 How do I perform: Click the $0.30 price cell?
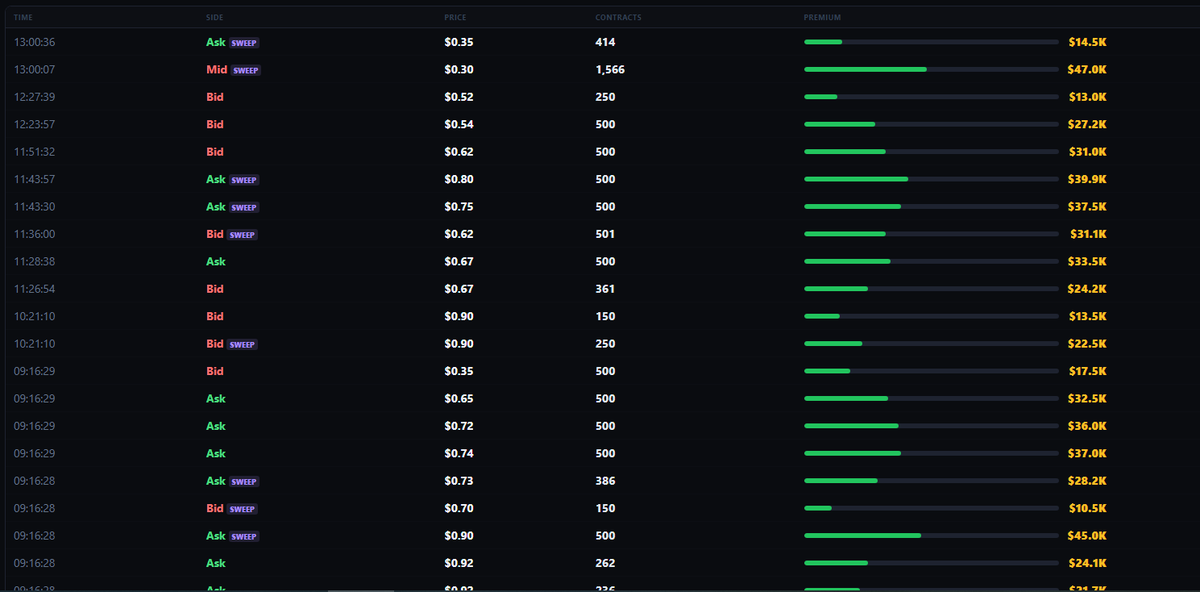click(x=459, y=70)
